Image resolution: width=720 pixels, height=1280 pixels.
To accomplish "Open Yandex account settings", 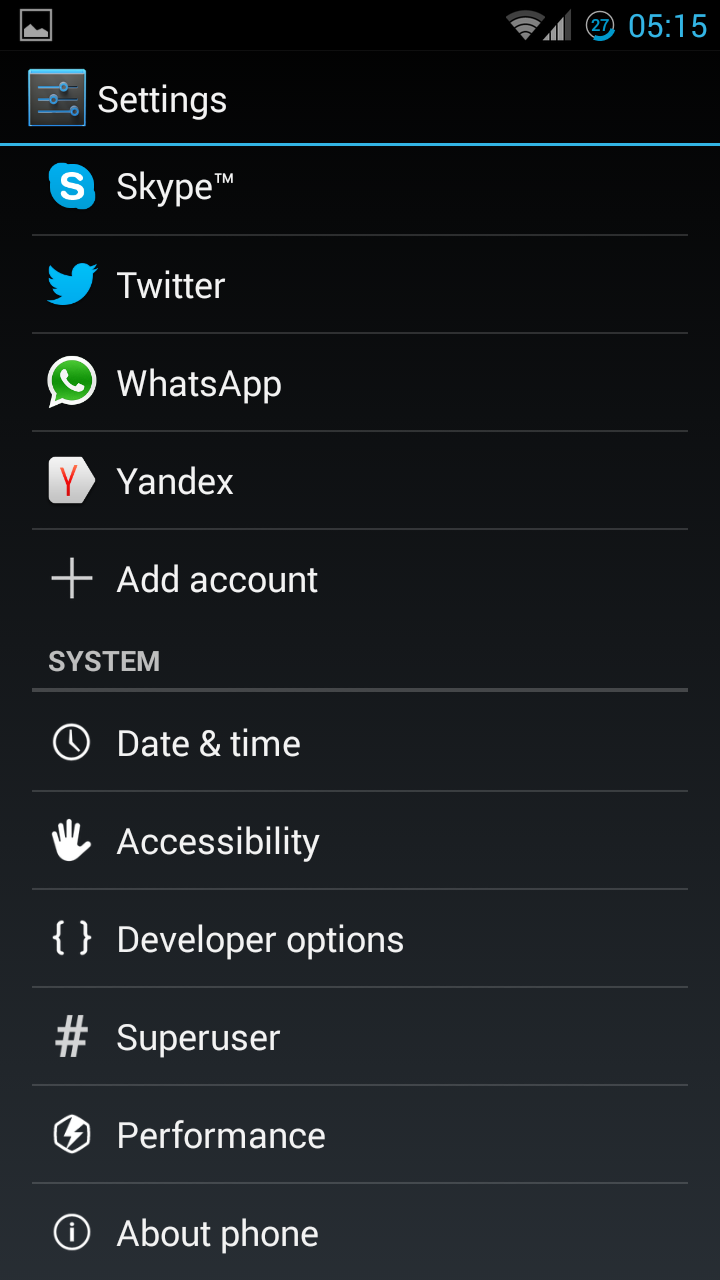I will click(360, 481).
